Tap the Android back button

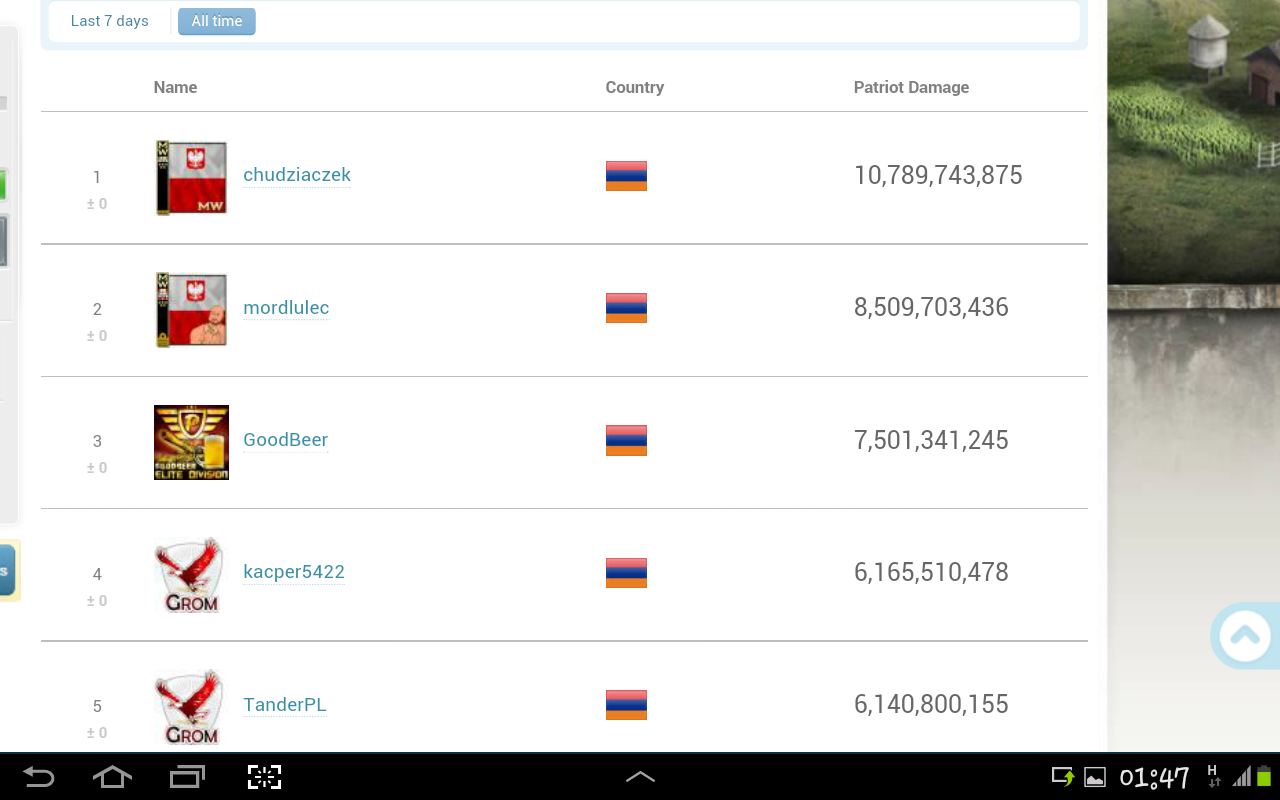(39, 777)
